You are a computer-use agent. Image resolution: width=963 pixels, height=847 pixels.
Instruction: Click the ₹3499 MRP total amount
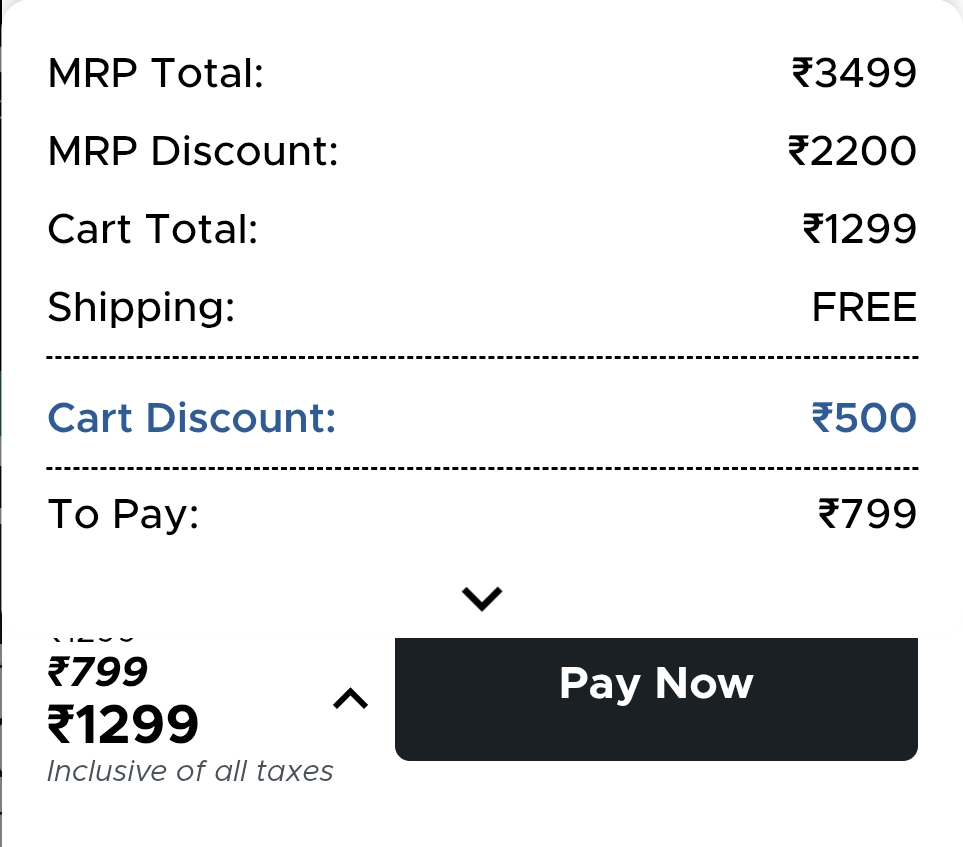click(x=854, y=74)
